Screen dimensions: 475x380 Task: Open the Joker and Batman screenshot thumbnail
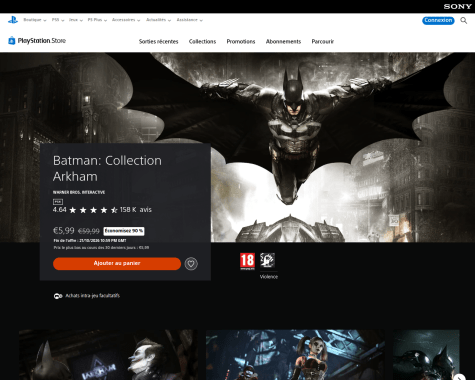[108, 355]
